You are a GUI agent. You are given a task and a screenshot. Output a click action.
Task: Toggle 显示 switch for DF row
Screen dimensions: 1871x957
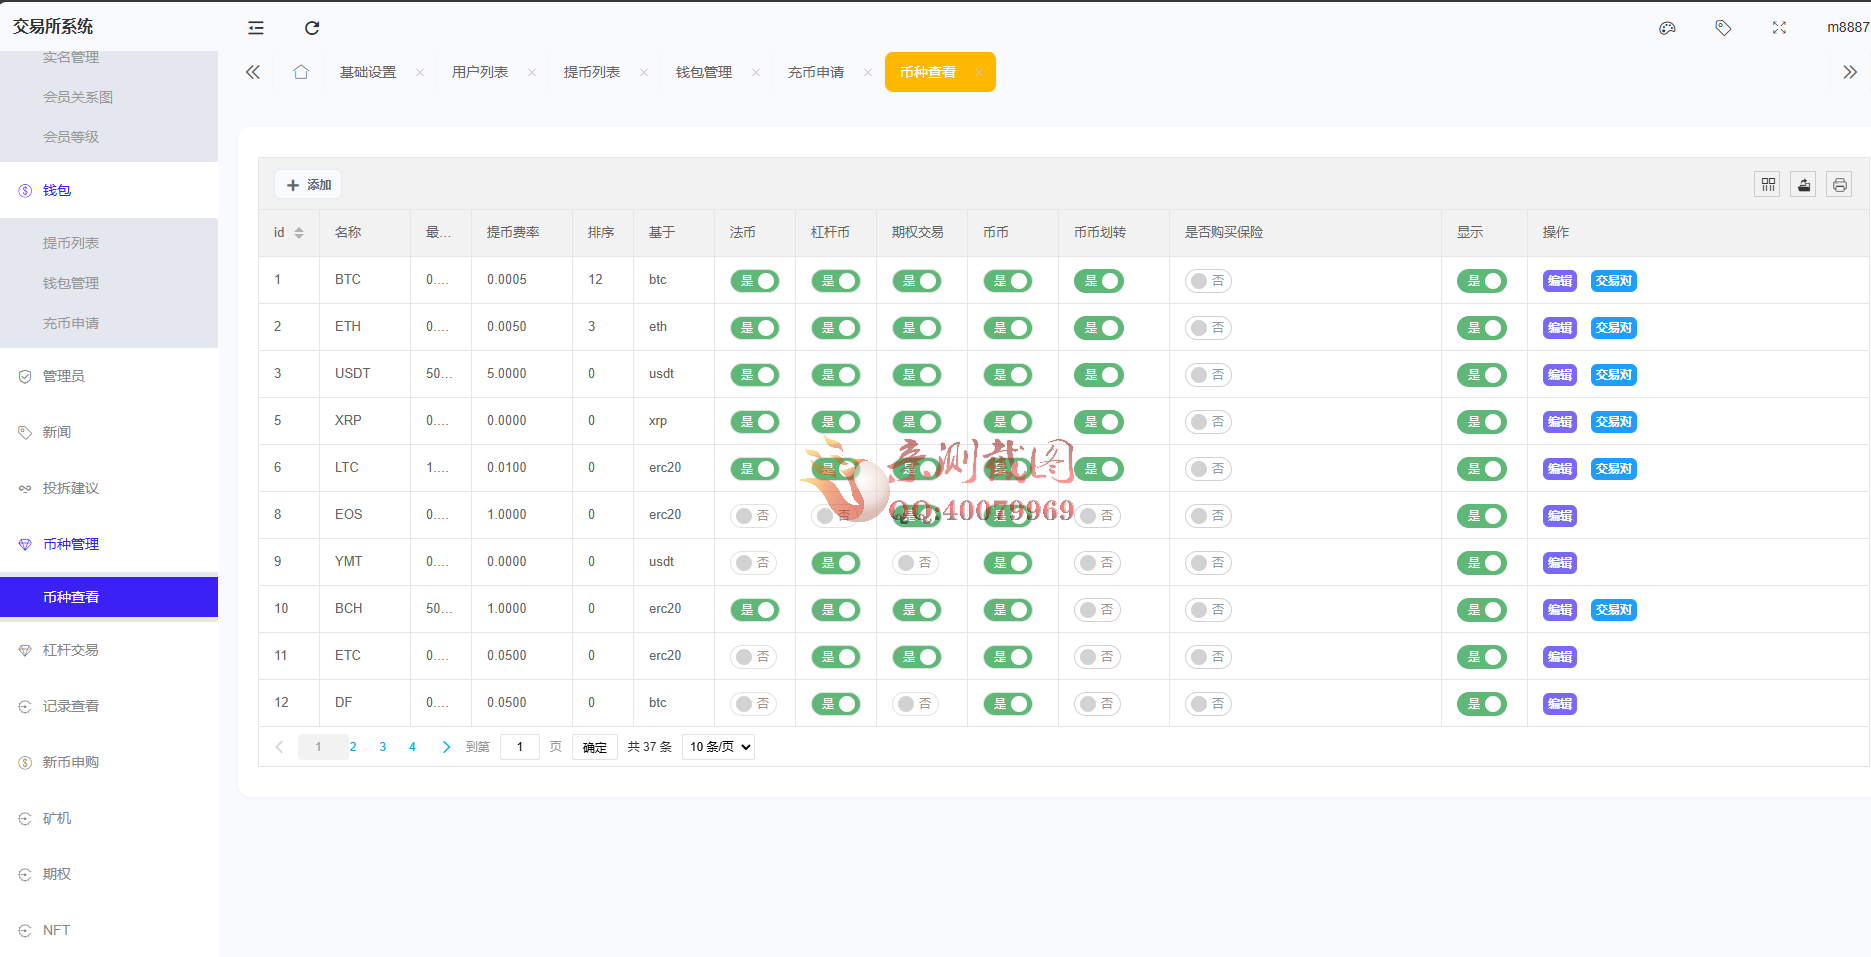(1481, 704)
